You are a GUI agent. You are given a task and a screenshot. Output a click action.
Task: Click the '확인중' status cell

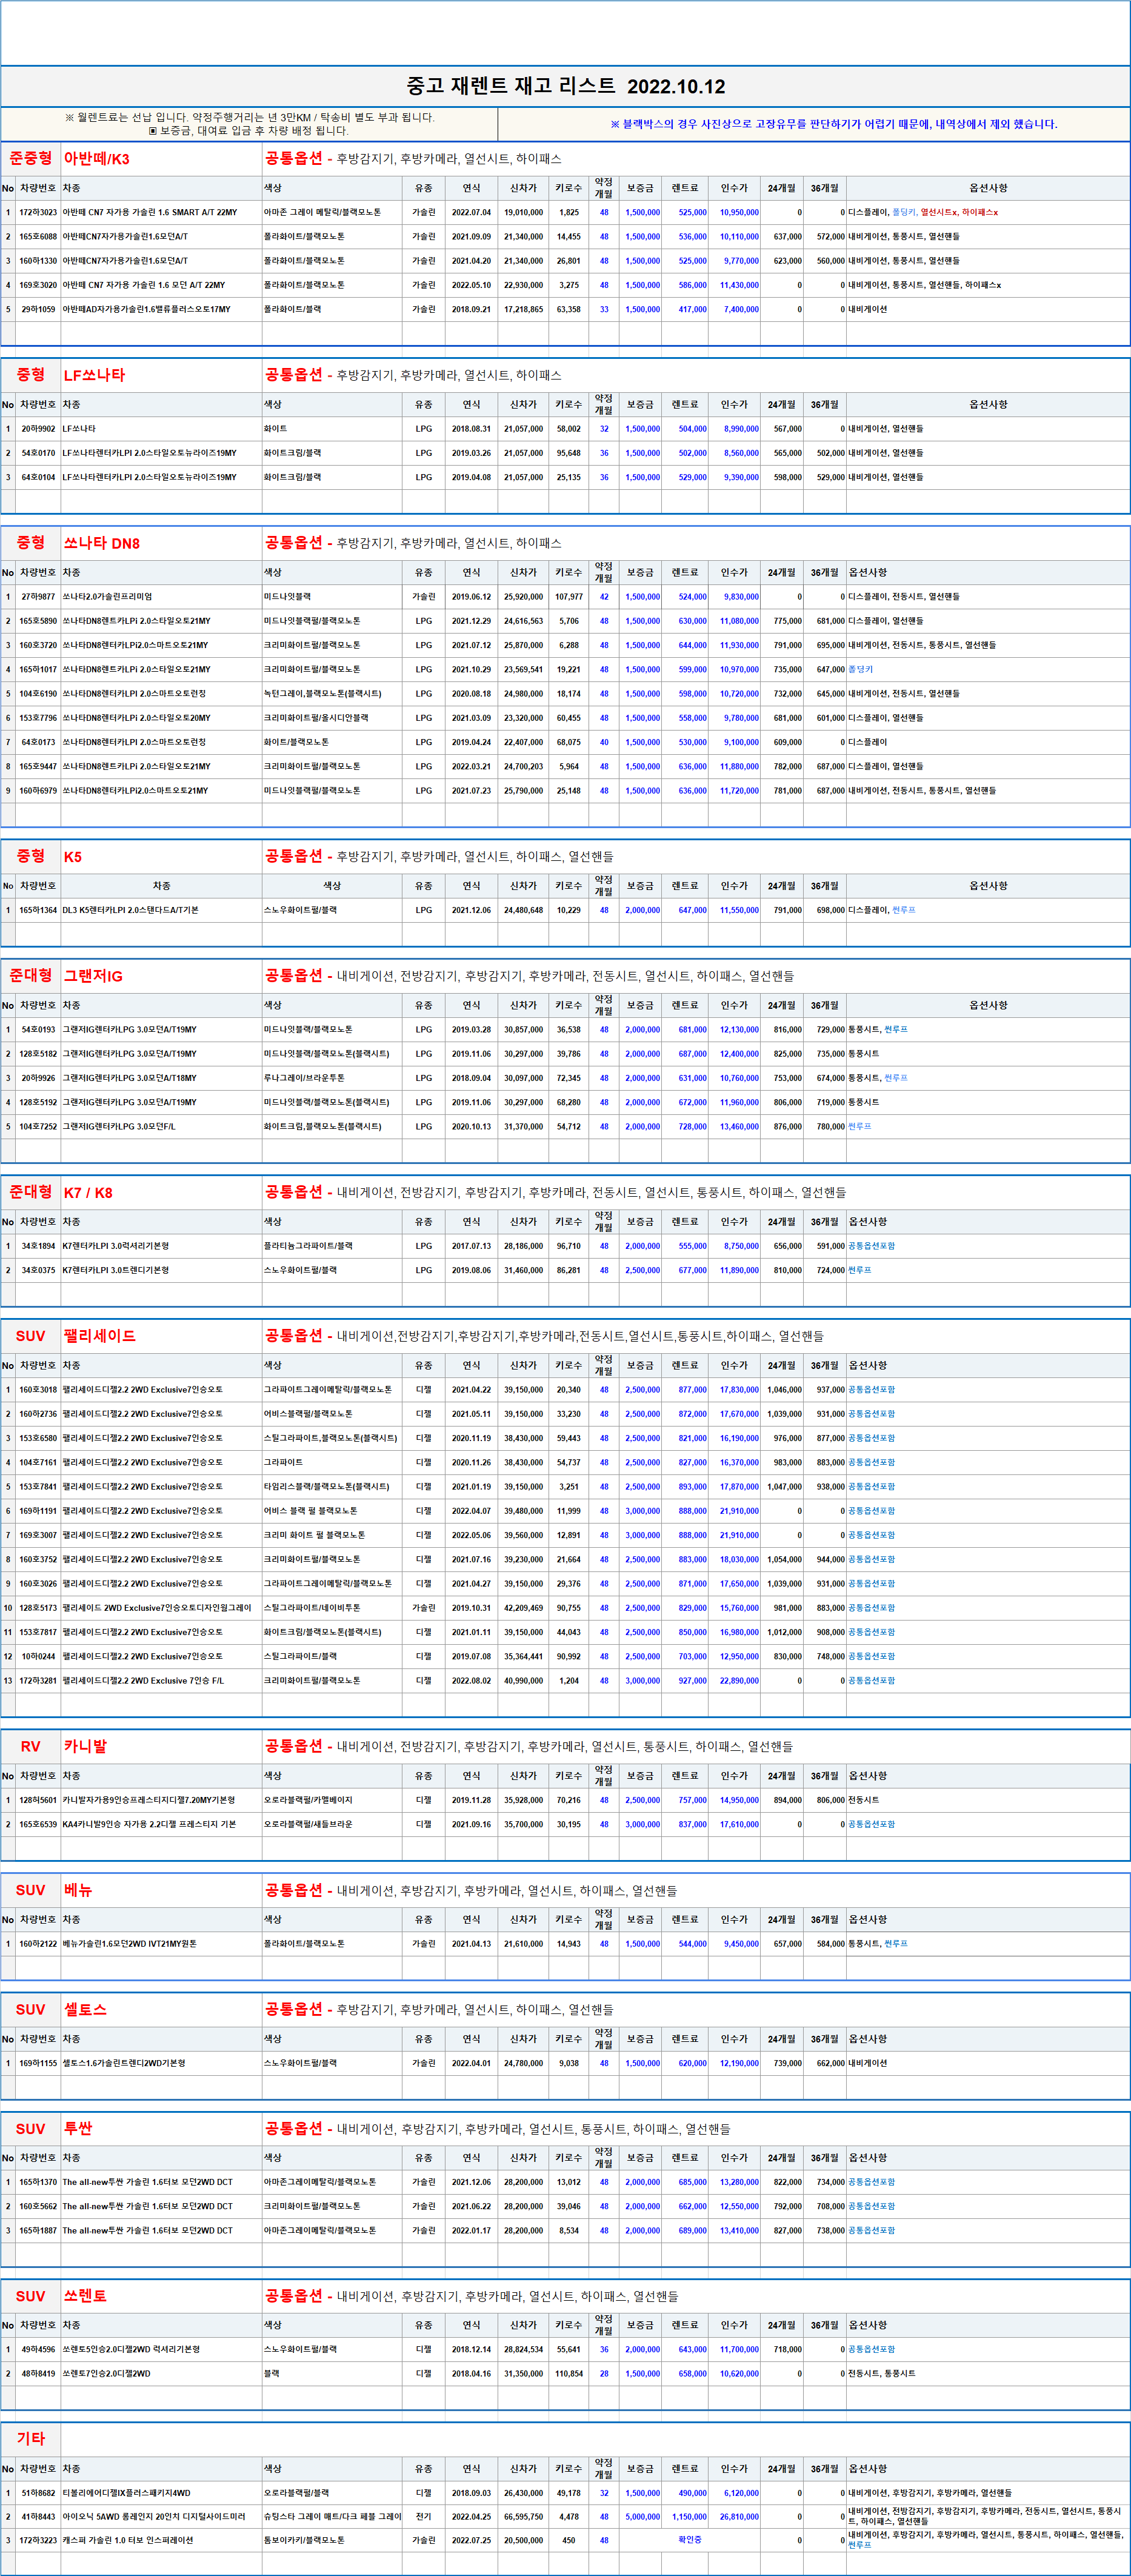tap(690, 2540)
